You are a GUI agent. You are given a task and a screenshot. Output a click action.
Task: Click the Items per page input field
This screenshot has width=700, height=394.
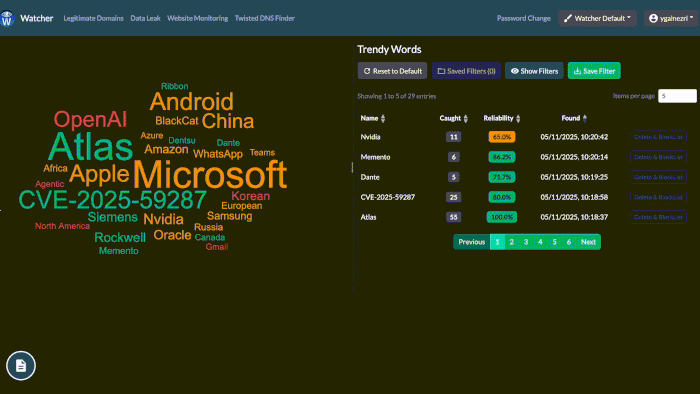[677, 96]
